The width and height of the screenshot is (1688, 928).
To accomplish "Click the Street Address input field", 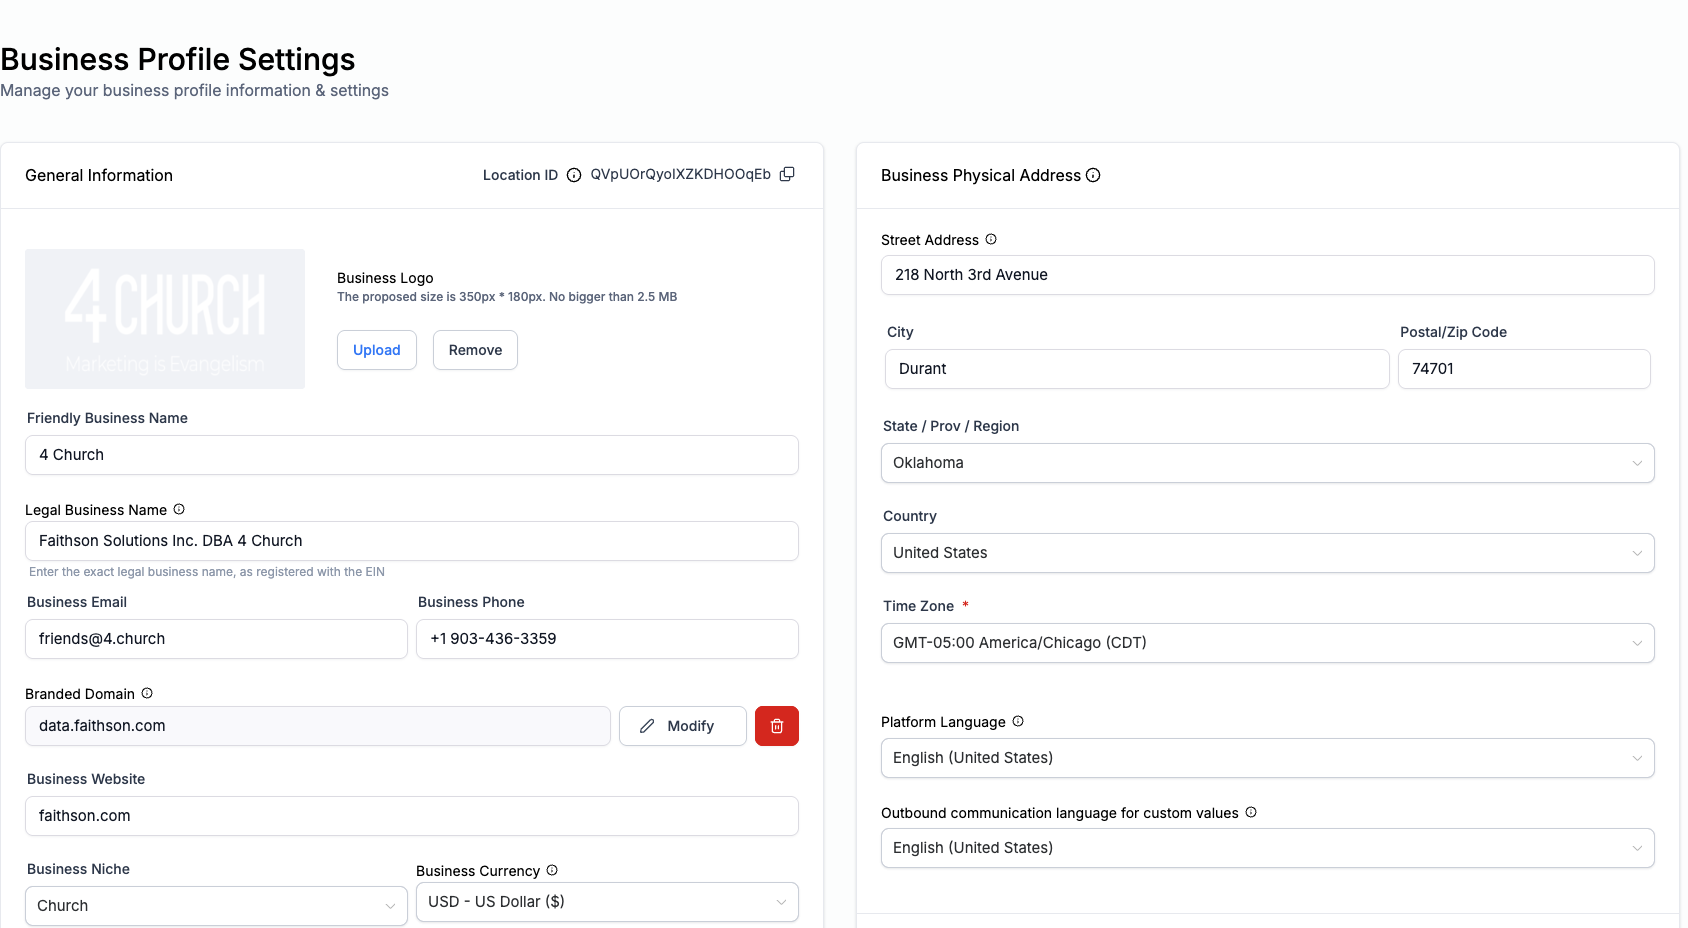I will click(1267, 275).
